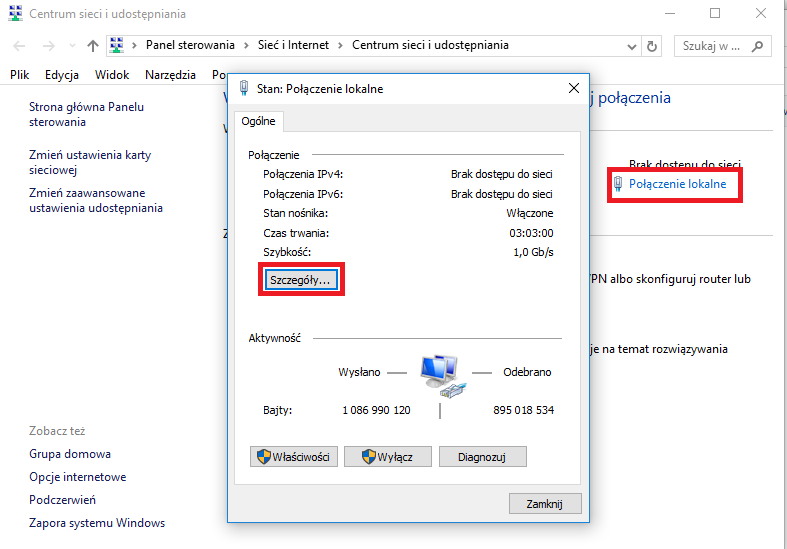787x549 pixels.
Task: Select the Ogólne tab
Action: pos(258,121)
